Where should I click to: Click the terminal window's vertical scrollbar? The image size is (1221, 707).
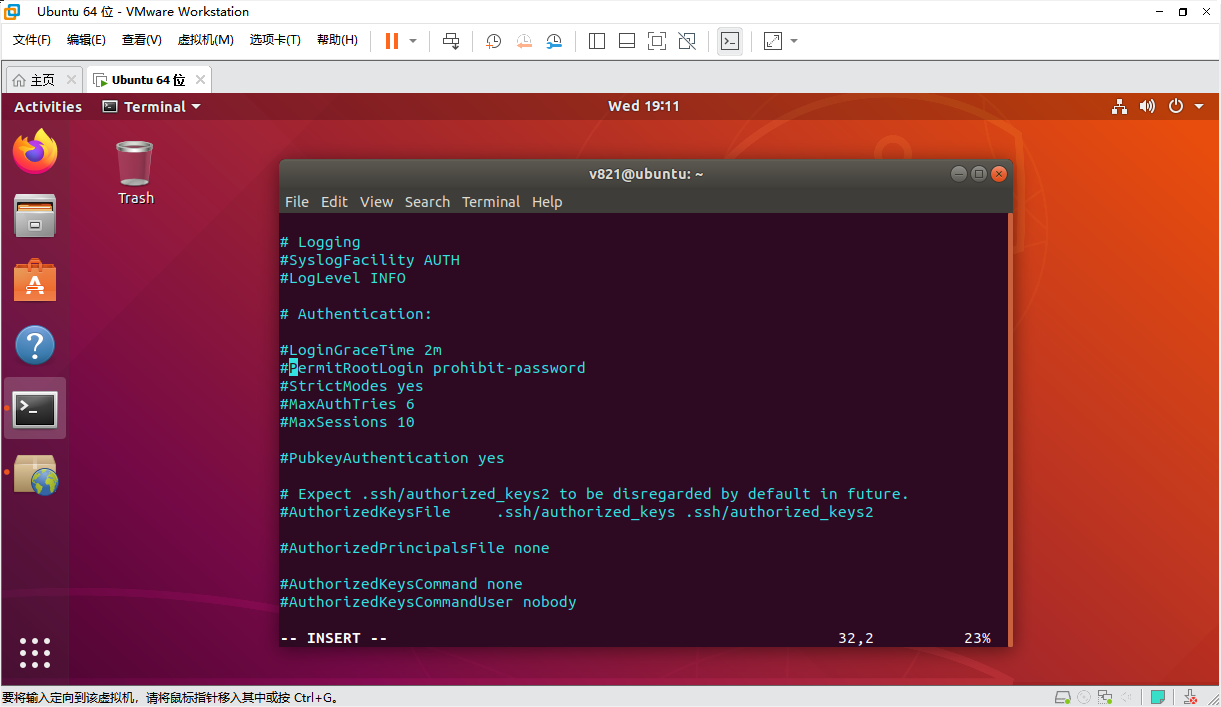pyautogui.click(x=1010, y=430)
